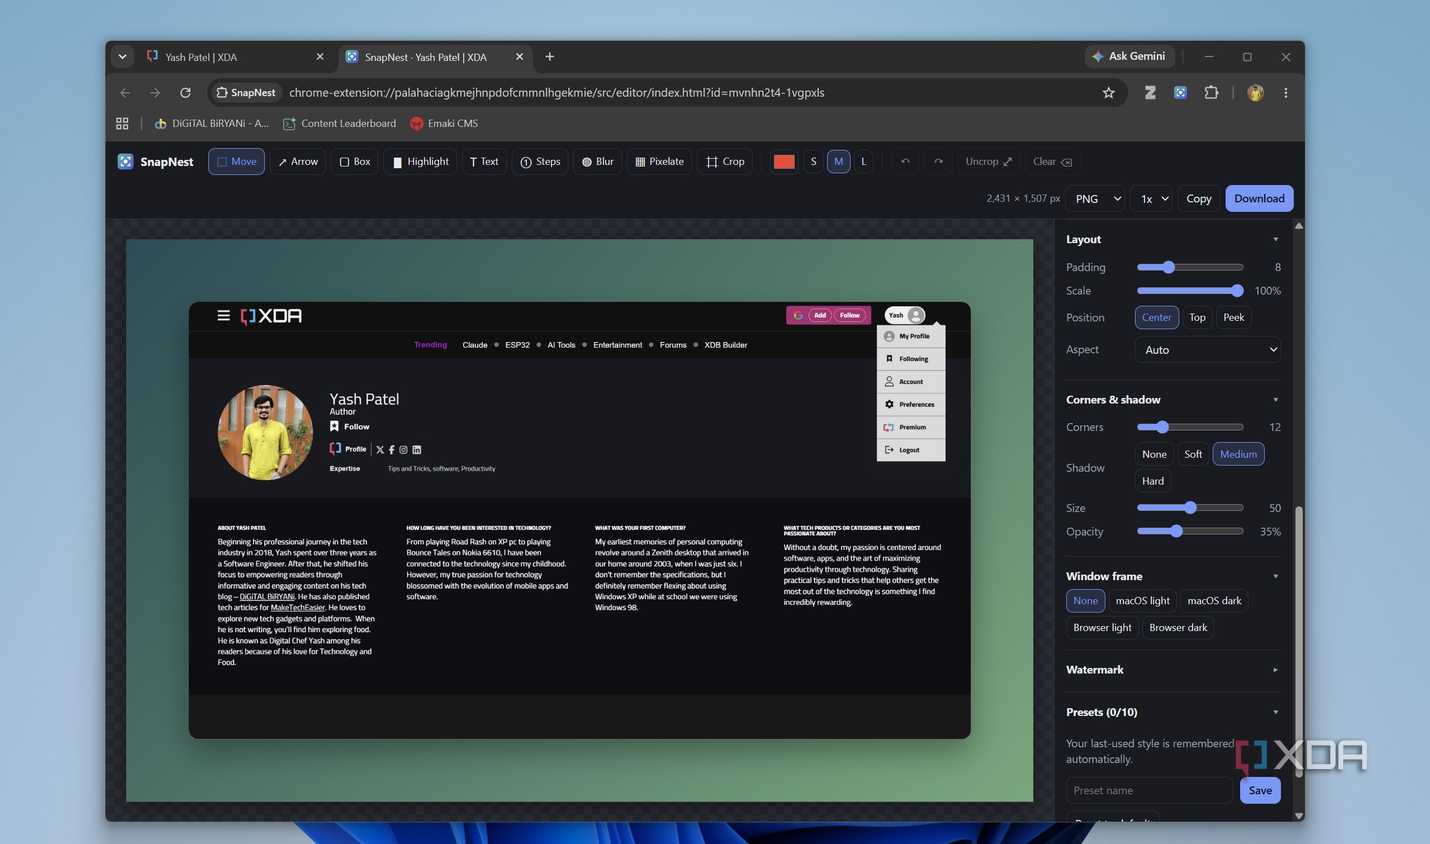Select the Box tool
Viewport: 1430px width, 844px height.
(x=355, y=161)
